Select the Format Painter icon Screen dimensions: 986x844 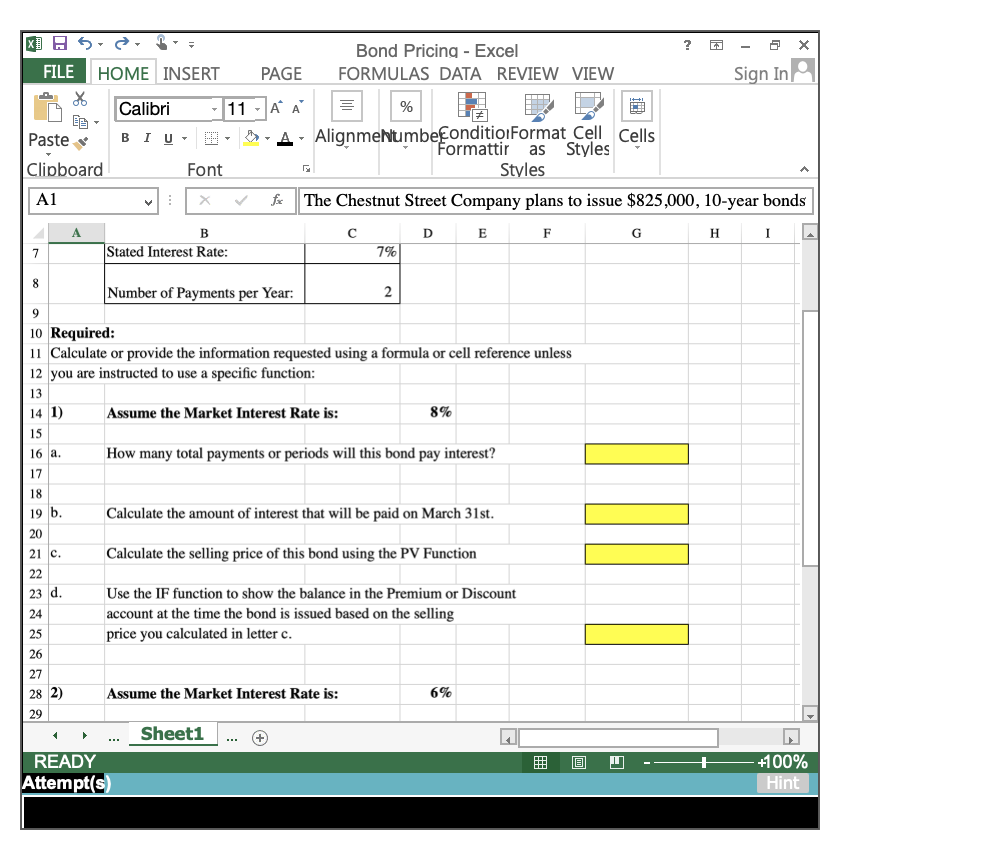coord(80,143)
